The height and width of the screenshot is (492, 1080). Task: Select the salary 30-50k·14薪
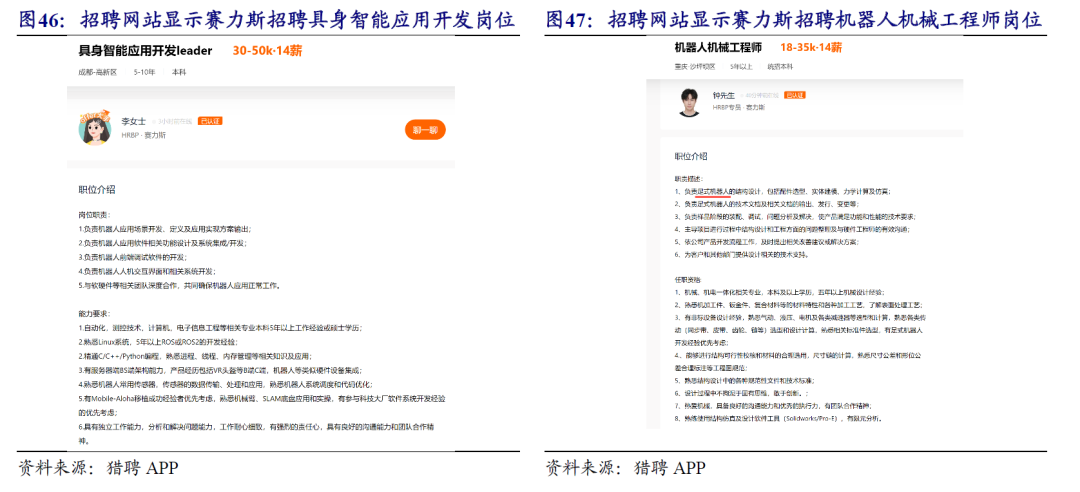tap(267, 50)
